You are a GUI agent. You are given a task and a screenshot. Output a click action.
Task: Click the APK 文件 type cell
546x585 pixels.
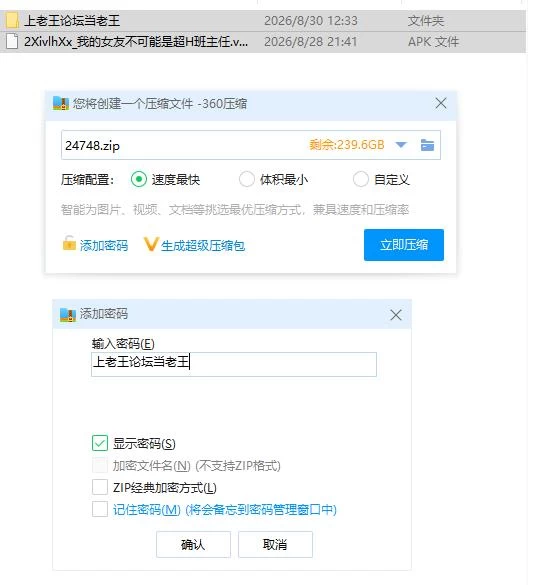[x=433, y=41]
